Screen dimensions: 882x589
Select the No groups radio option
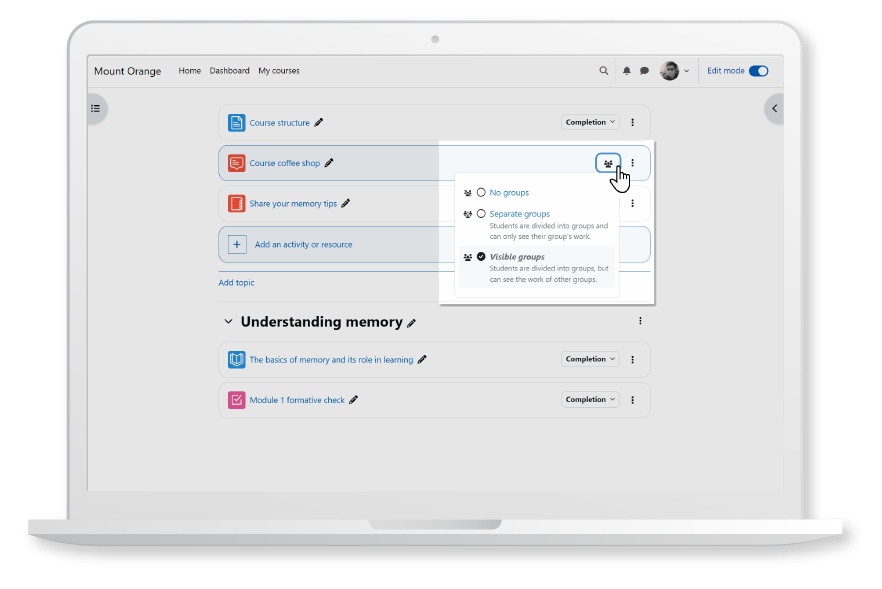click(481, 192)
